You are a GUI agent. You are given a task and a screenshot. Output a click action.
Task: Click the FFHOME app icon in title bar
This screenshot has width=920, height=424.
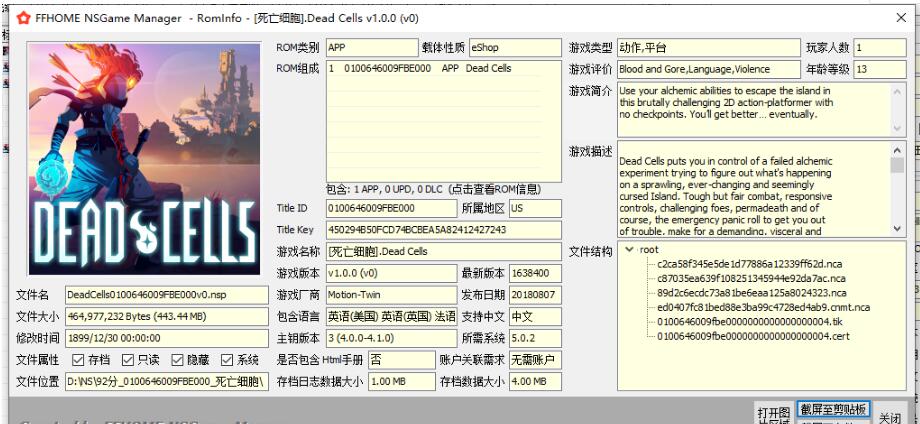click(23, 18)
